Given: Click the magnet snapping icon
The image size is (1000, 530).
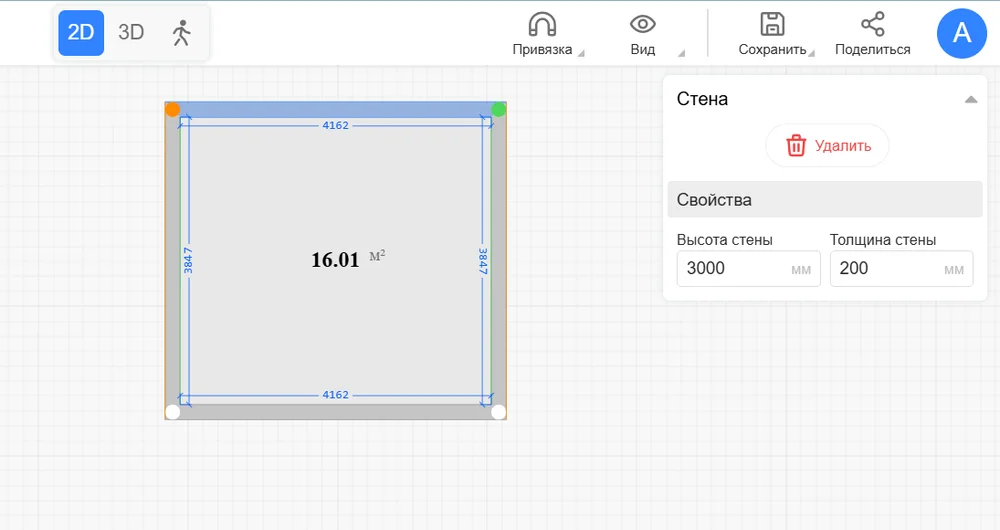Looking at the screenshot, I should pos(542,25).
